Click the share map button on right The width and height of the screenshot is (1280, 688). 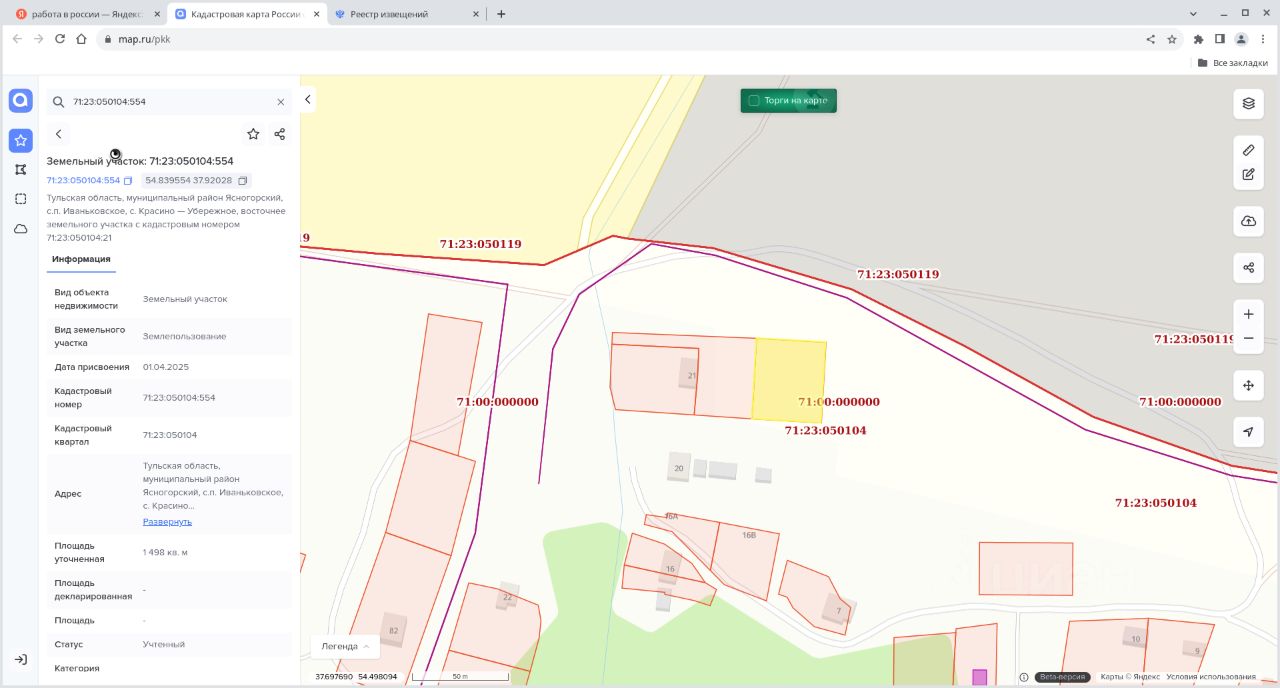click(1248, 267)
